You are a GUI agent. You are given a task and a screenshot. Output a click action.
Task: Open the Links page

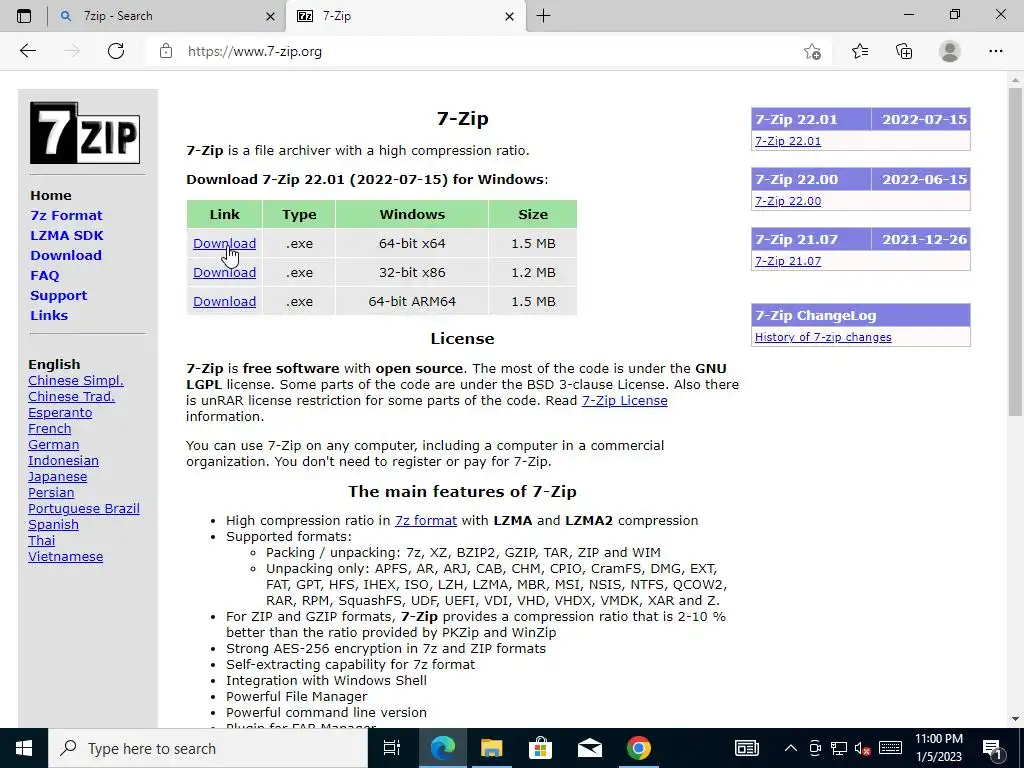point(49,315)
